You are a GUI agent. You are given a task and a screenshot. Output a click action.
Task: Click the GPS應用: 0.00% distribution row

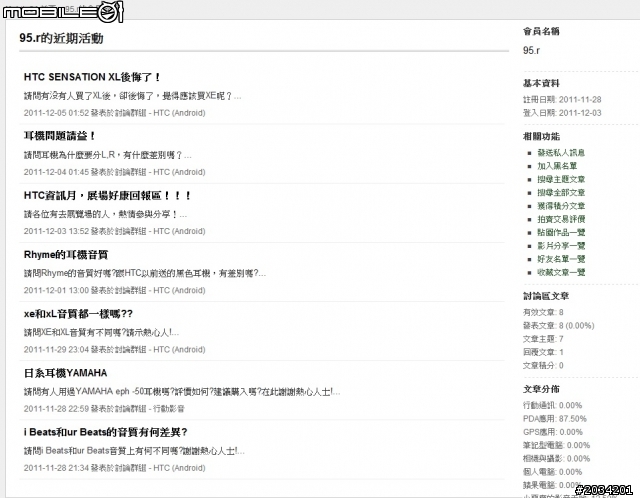553,432
